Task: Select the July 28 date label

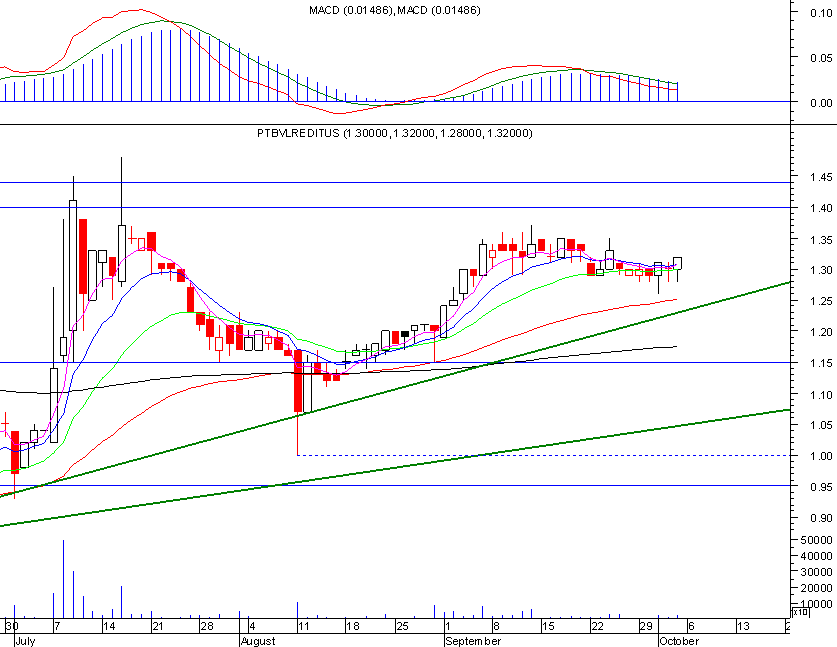Action: pos(207,626)
